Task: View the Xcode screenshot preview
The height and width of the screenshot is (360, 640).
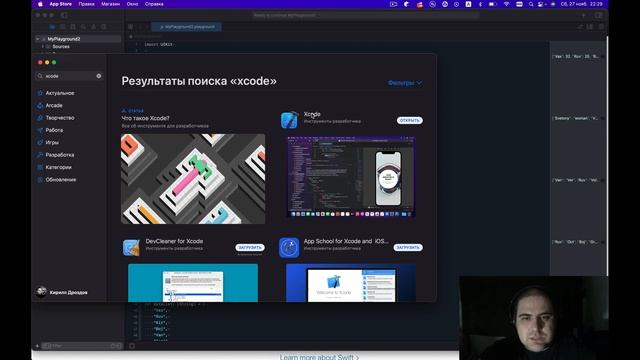Action: 351,177
